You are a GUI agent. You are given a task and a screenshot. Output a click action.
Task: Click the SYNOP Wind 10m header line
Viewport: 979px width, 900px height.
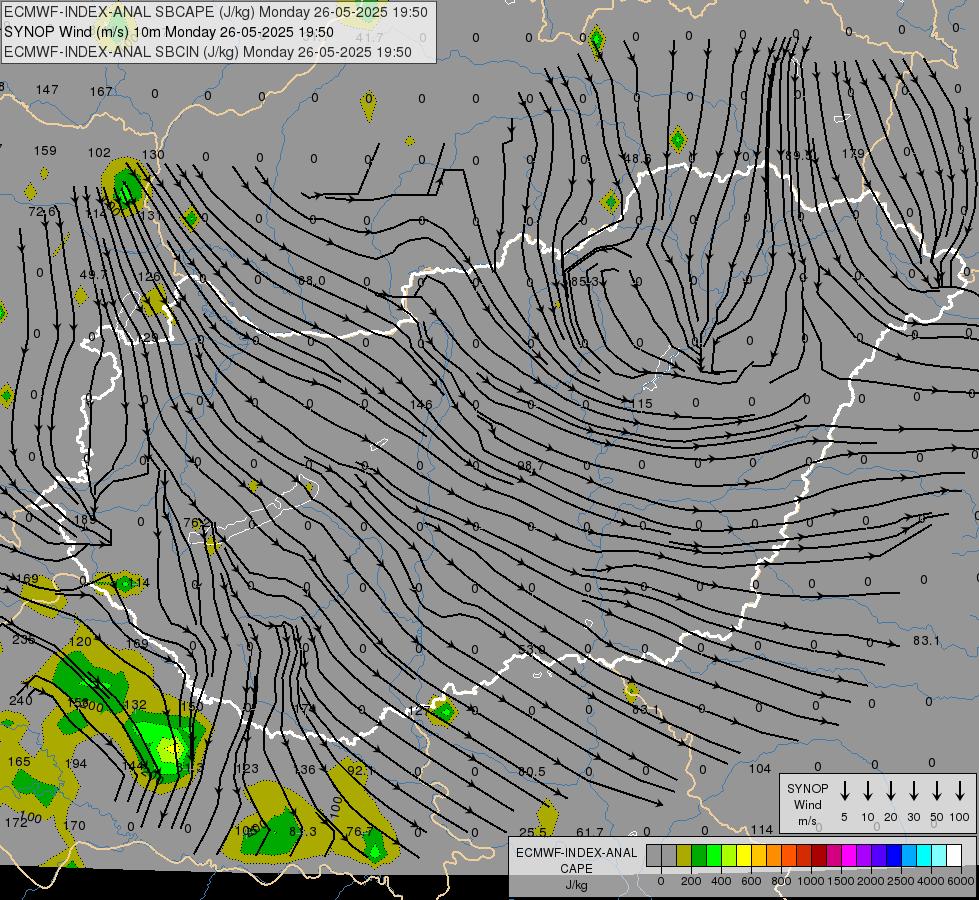click(169, 32)
